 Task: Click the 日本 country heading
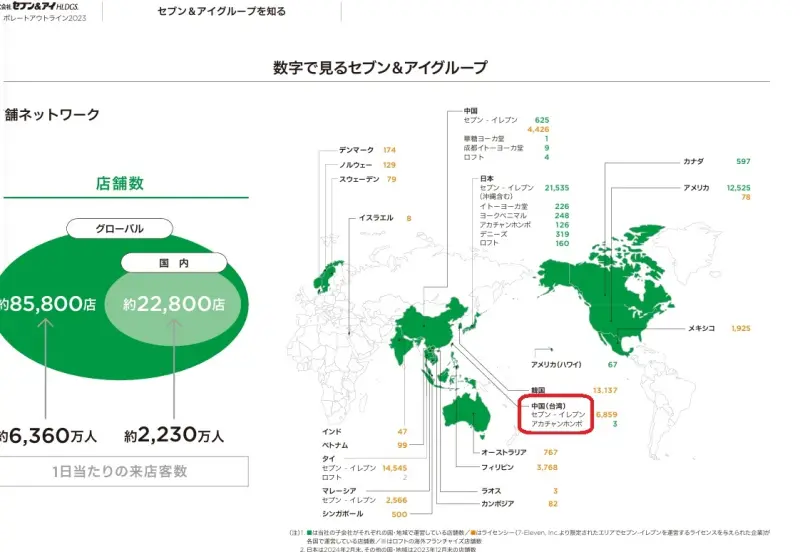click(487, 179)
